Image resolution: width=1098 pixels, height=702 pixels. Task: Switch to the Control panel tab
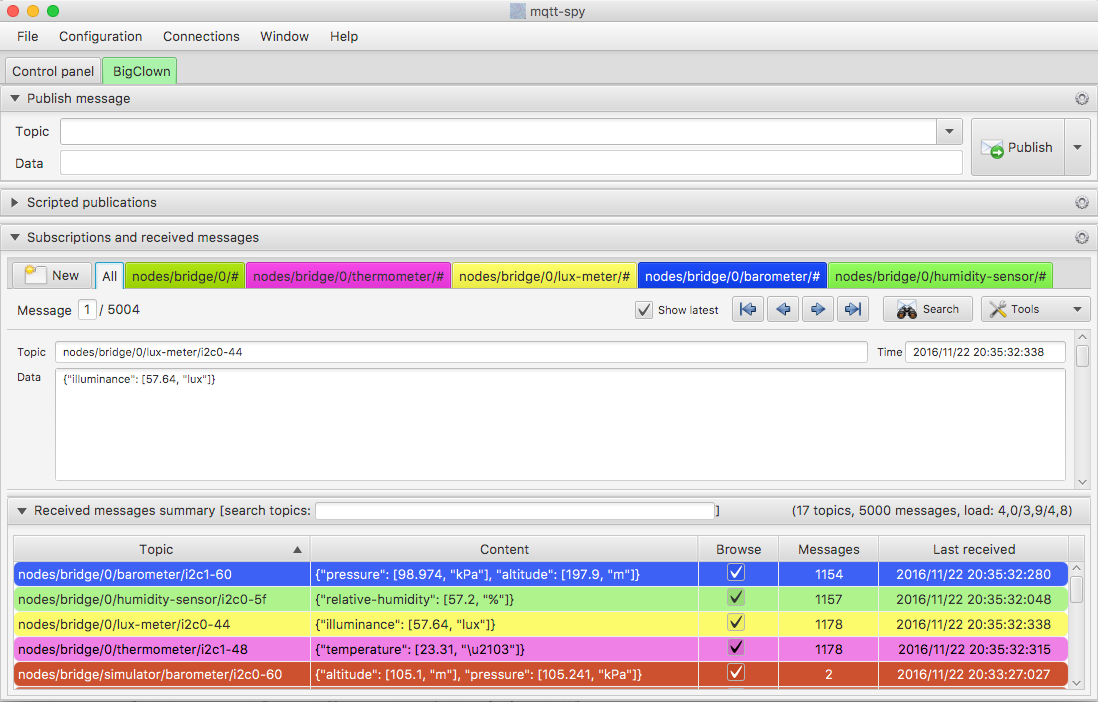53,71
